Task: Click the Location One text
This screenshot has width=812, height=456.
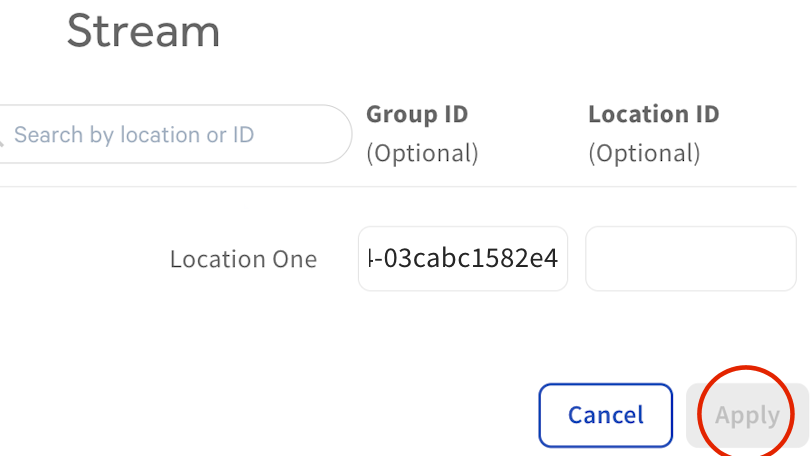Action: coord(243,260)
